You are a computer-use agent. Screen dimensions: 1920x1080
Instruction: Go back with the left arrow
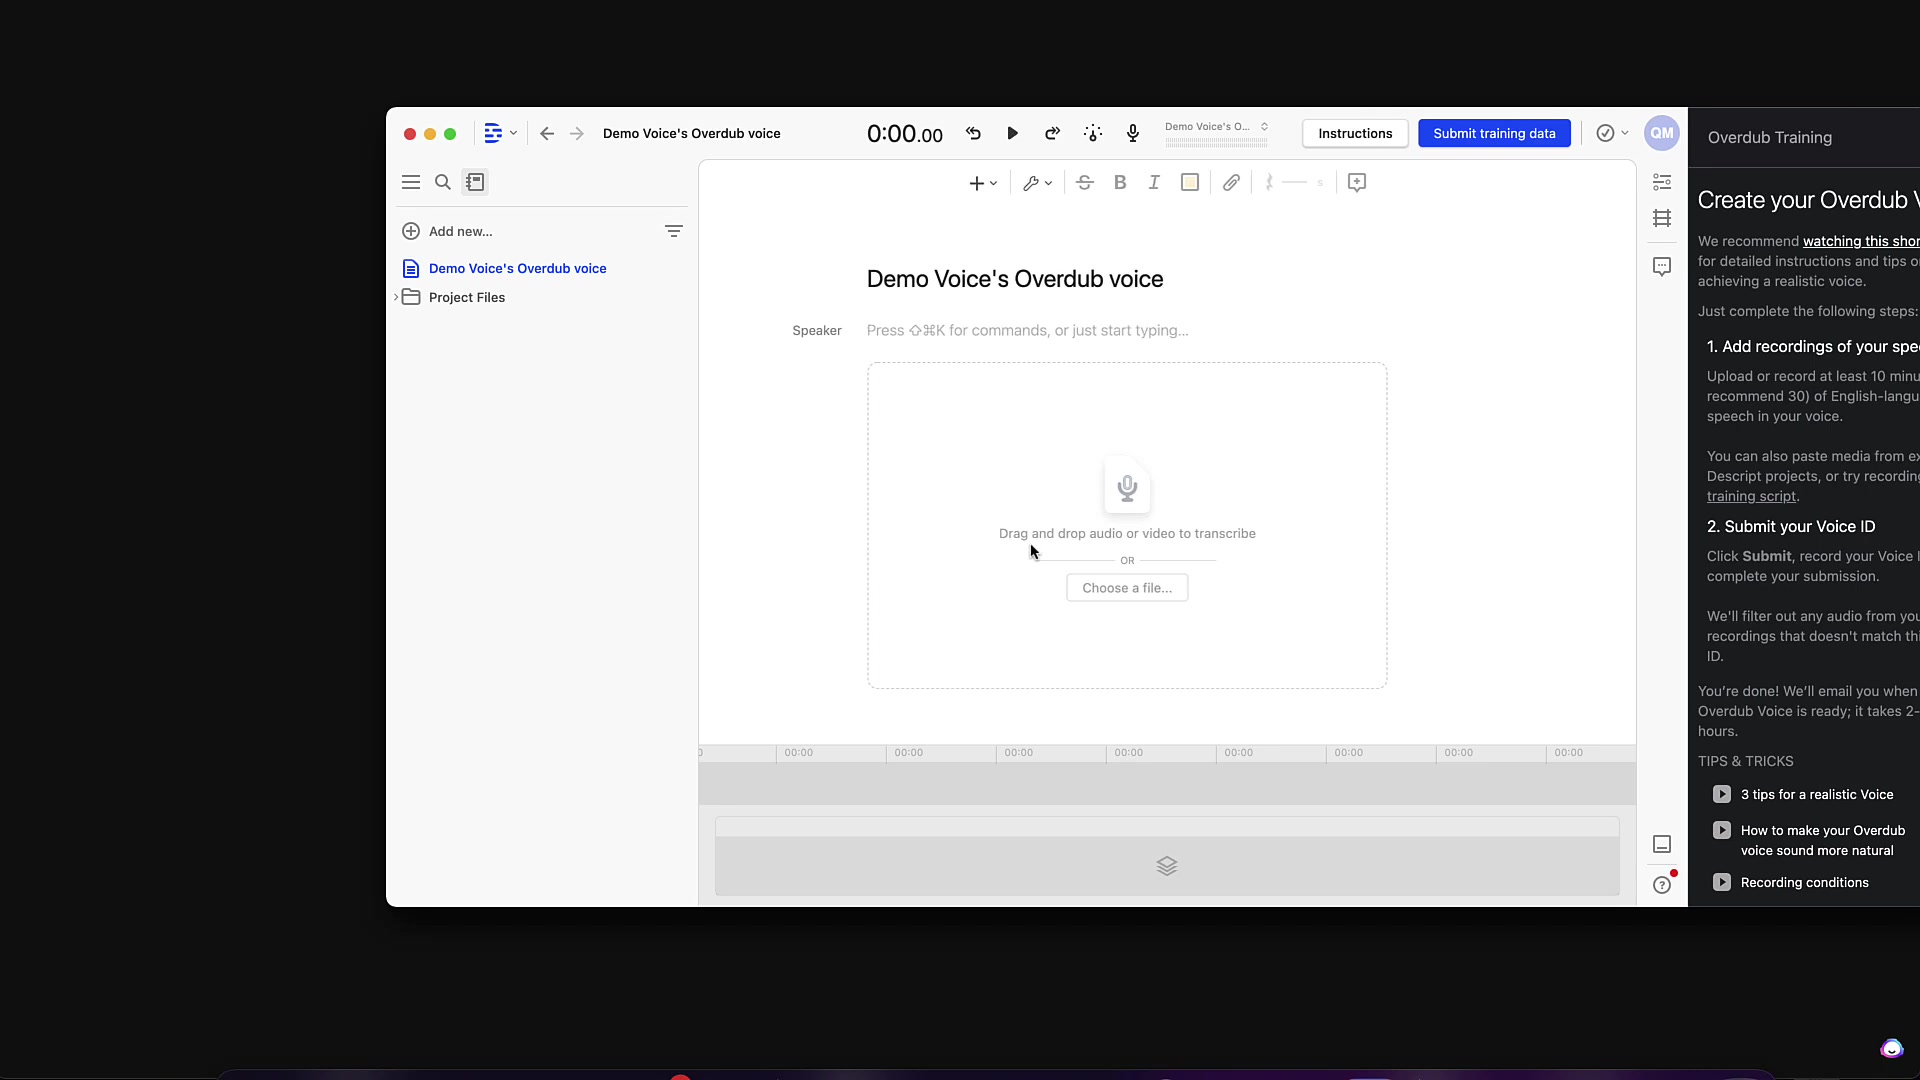[547, 133]
